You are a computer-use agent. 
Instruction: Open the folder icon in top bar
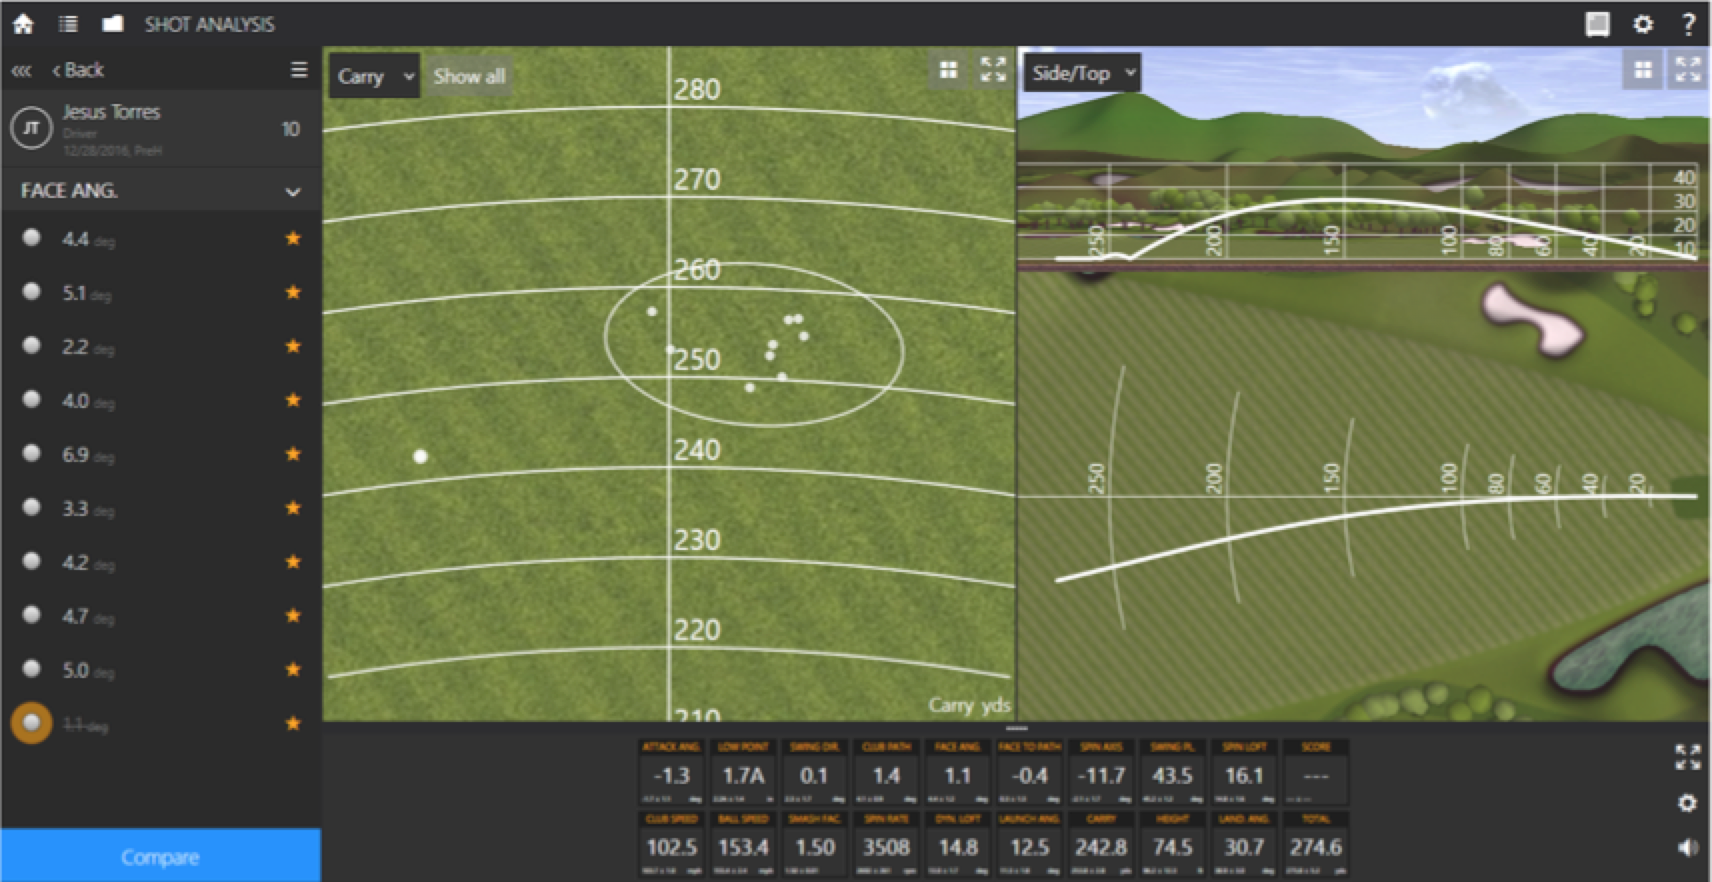click(112, 23)
